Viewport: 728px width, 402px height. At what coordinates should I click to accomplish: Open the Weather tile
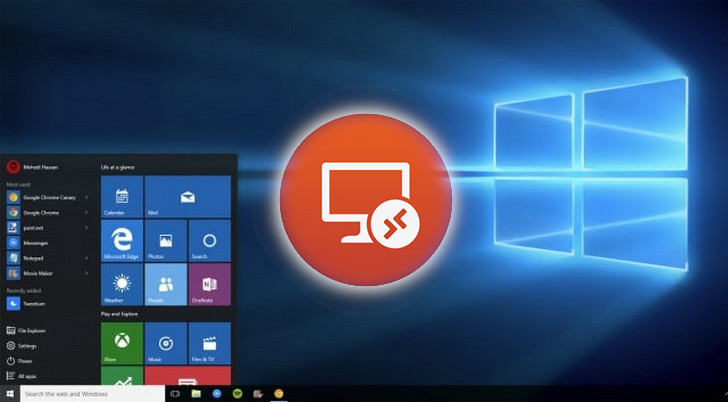tap(122, 284)
